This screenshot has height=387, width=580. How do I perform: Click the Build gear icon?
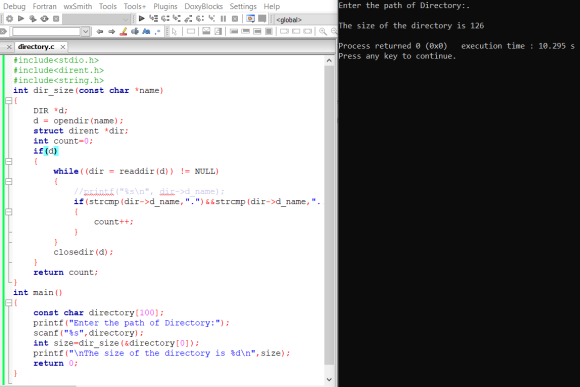[9, 18]
